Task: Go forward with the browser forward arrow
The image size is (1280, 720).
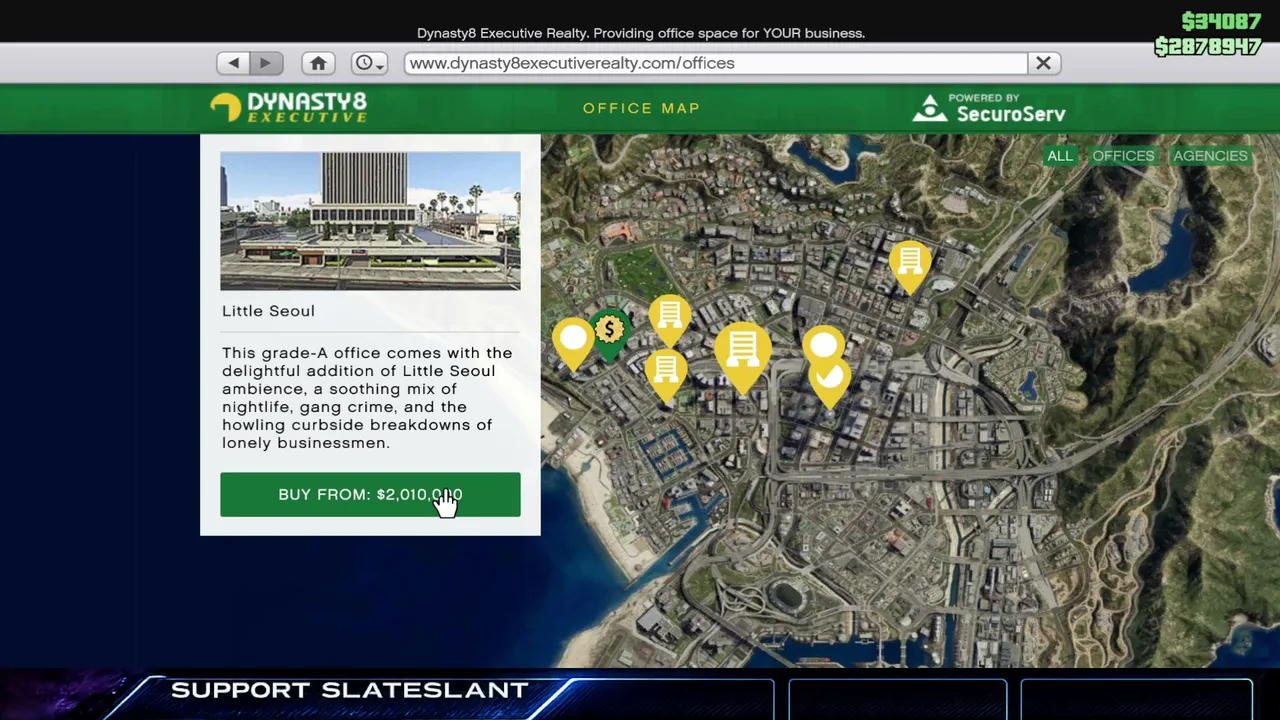Action: point(265,63)
